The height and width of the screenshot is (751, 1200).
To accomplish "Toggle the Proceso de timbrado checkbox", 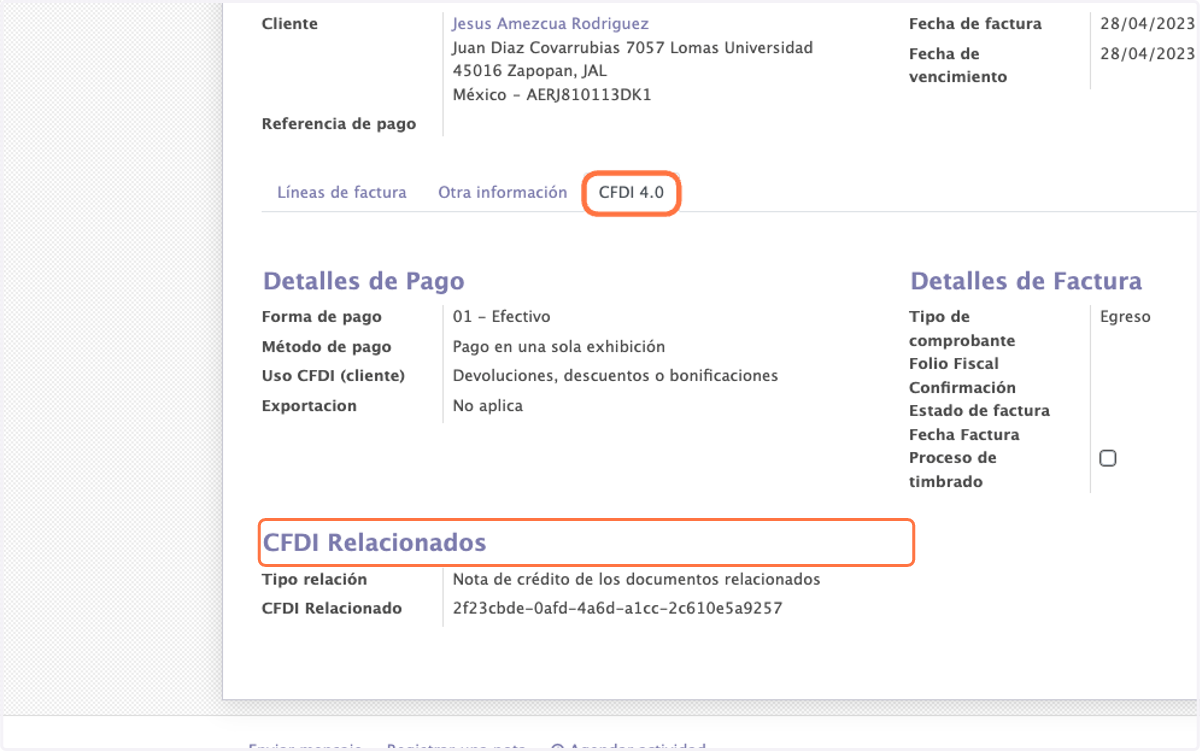I will [1108, 459].
